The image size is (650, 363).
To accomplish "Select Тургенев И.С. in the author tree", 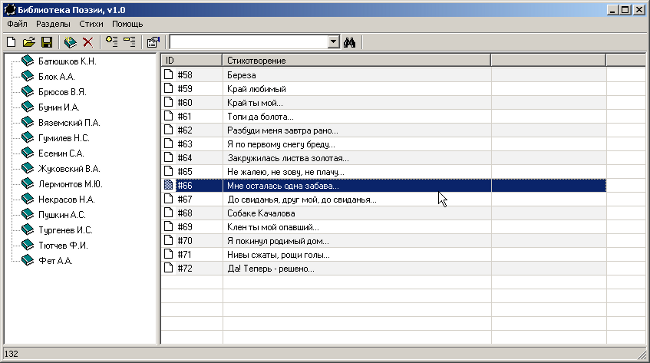I will [x=65, y=230].
